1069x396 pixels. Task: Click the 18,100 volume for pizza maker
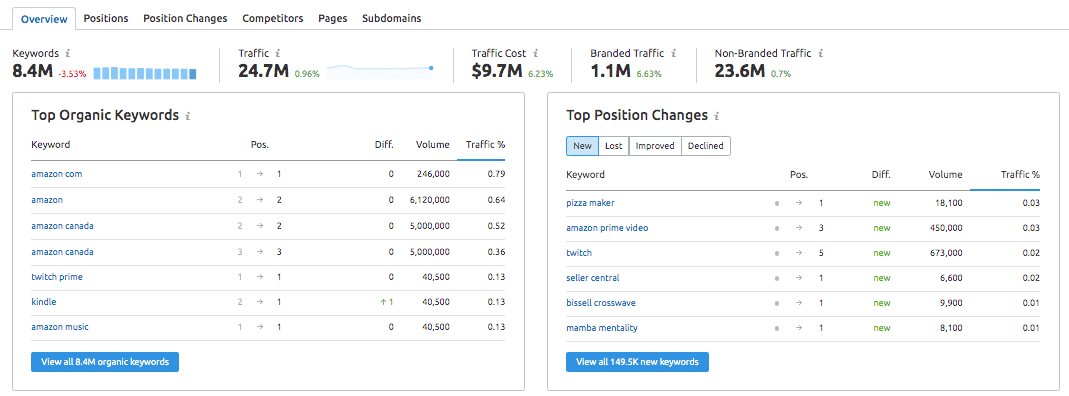point(949,202)
